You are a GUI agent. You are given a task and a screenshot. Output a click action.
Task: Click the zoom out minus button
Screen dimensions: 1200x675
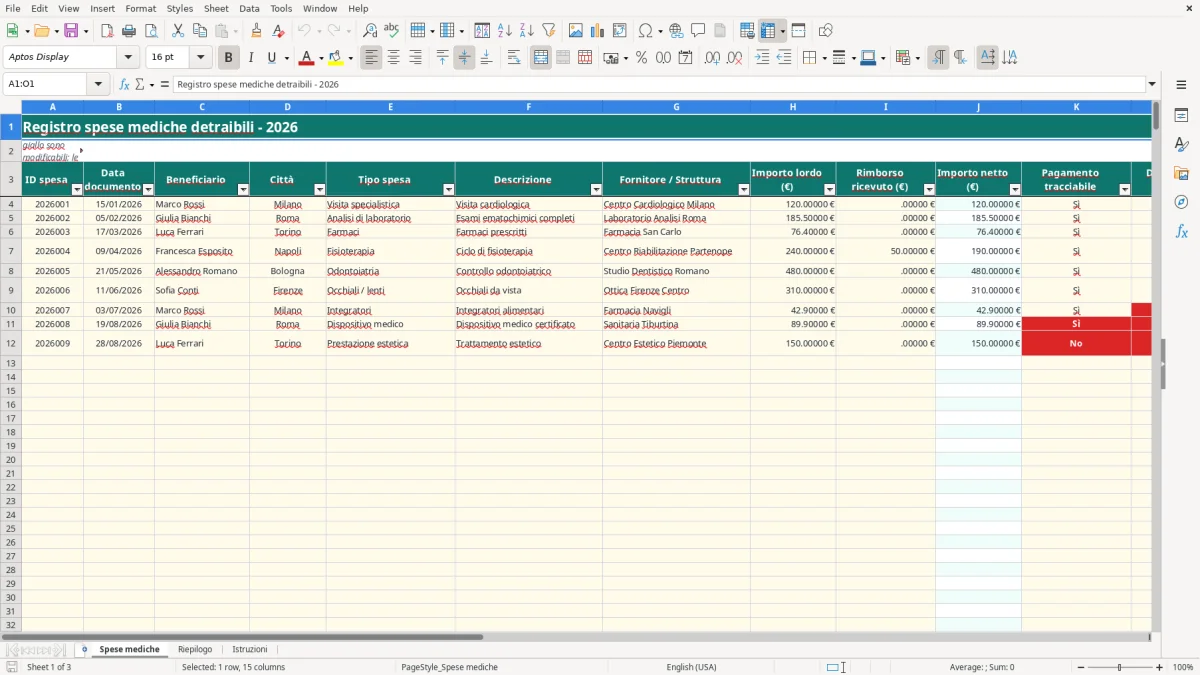click(x=1080, y=667)
